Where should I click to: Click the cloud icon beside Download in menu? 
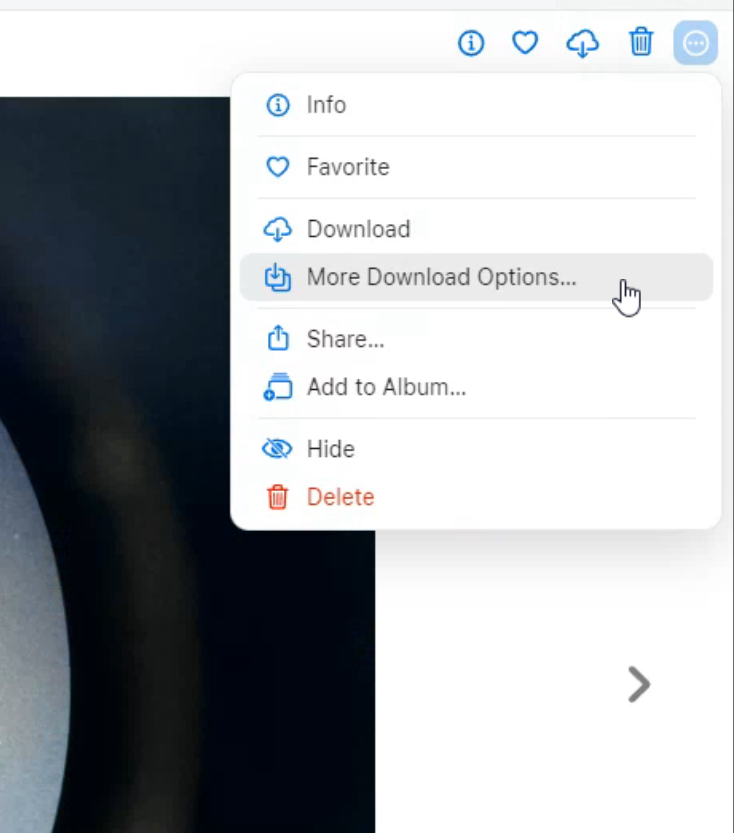point(277,229)
